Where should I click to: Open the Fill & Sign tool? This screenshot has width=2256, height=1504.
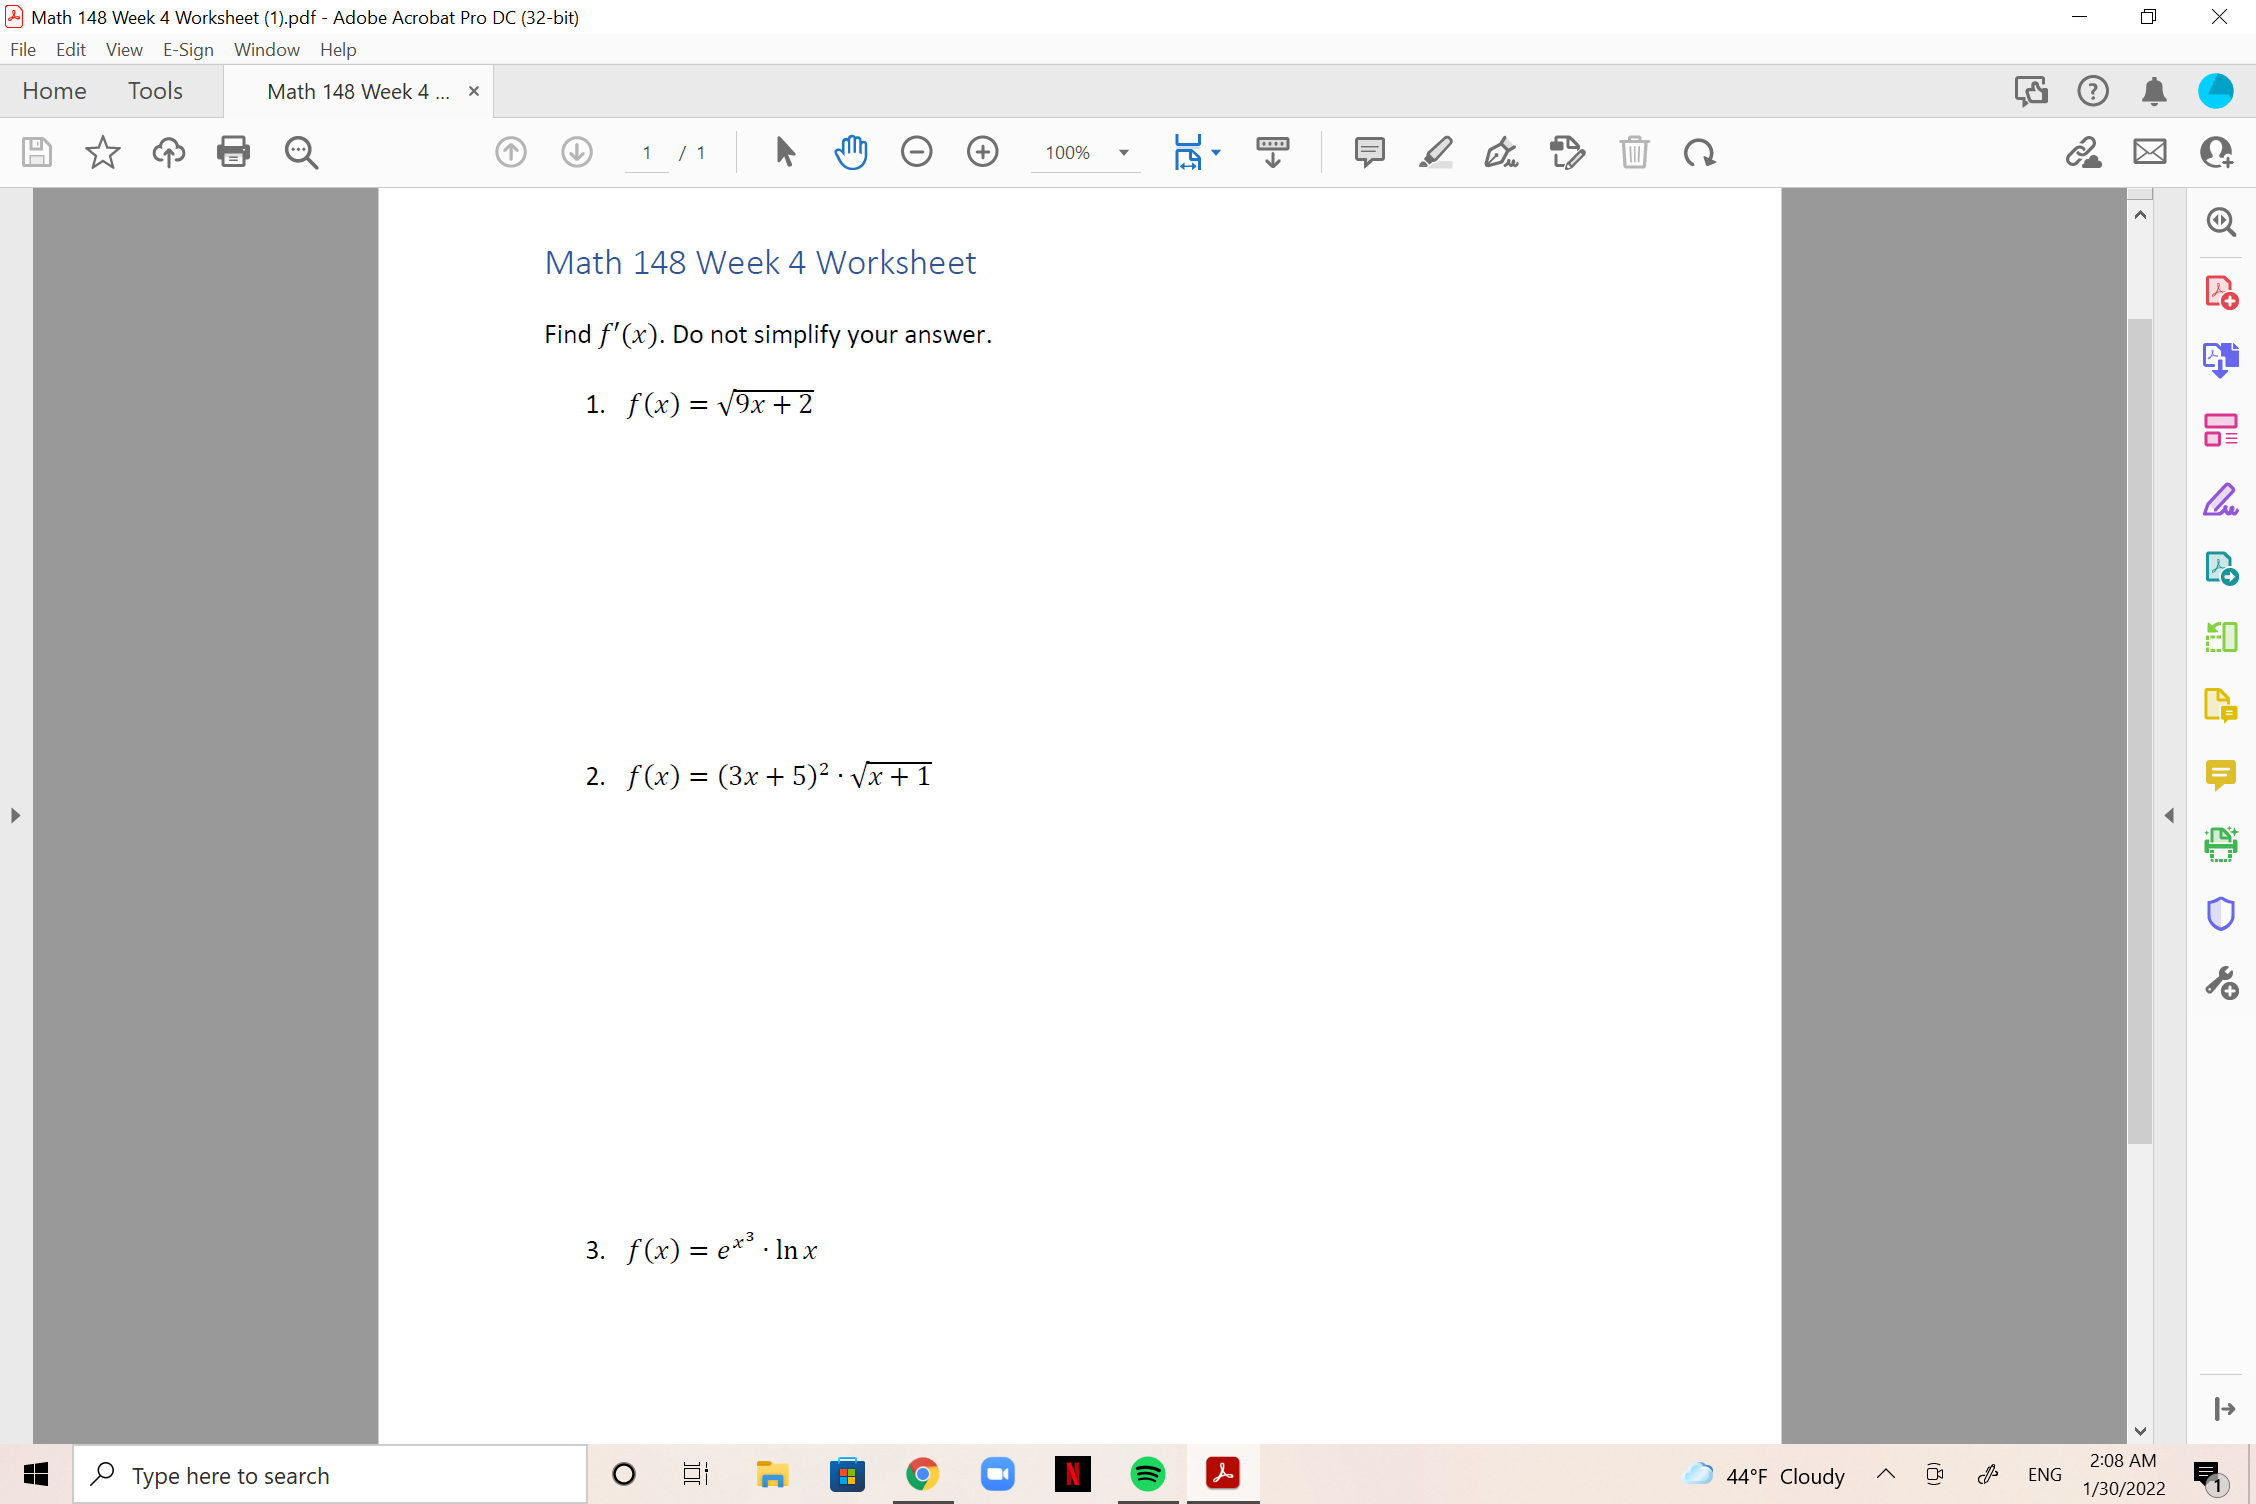click(2221, 499)
